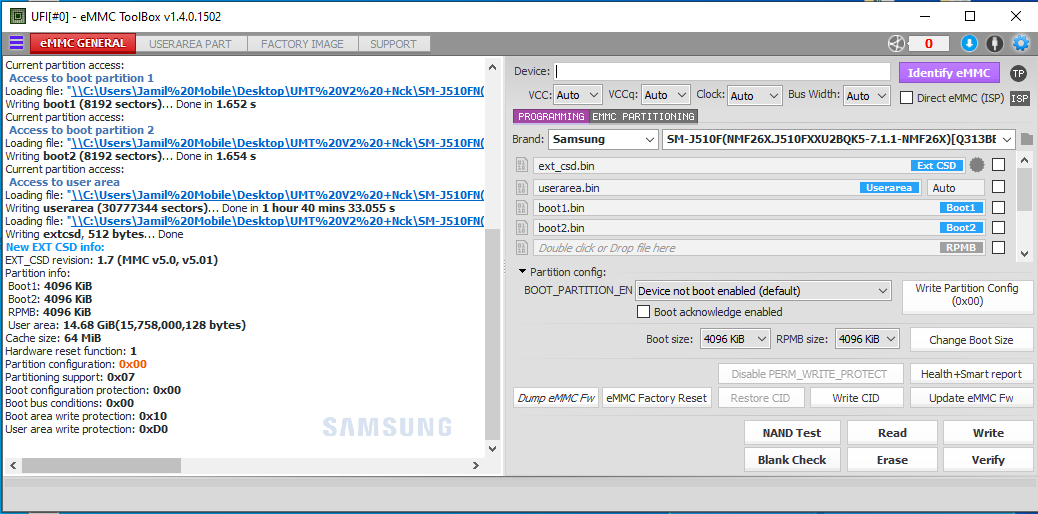
Task: Click the eMMC Factory Reset button
Action: [657, 399]
